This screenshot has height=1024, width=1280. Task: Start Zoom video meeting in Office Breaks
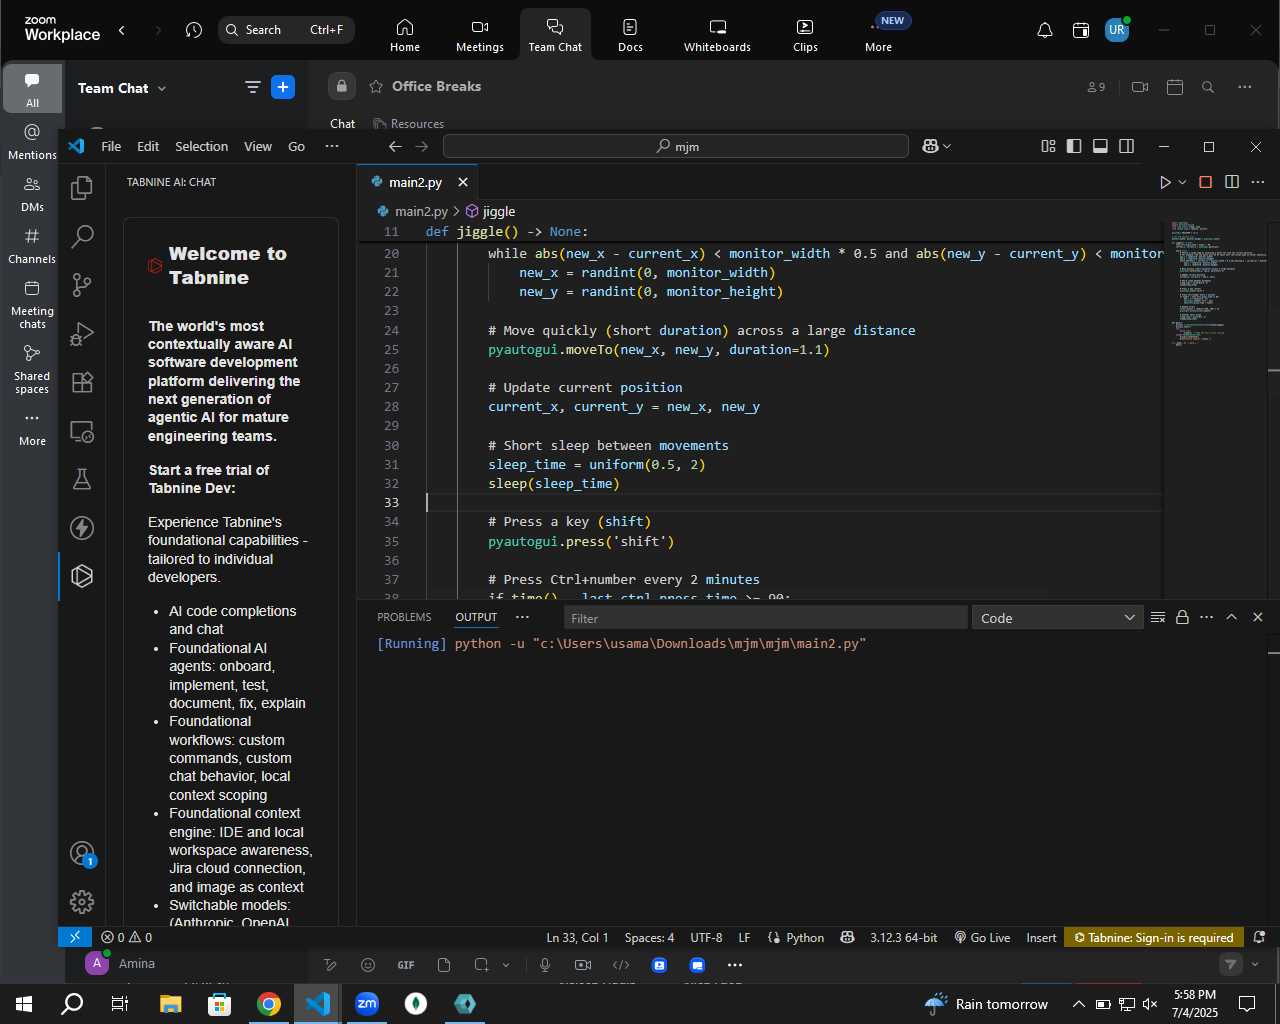(x=1140, y=87)
